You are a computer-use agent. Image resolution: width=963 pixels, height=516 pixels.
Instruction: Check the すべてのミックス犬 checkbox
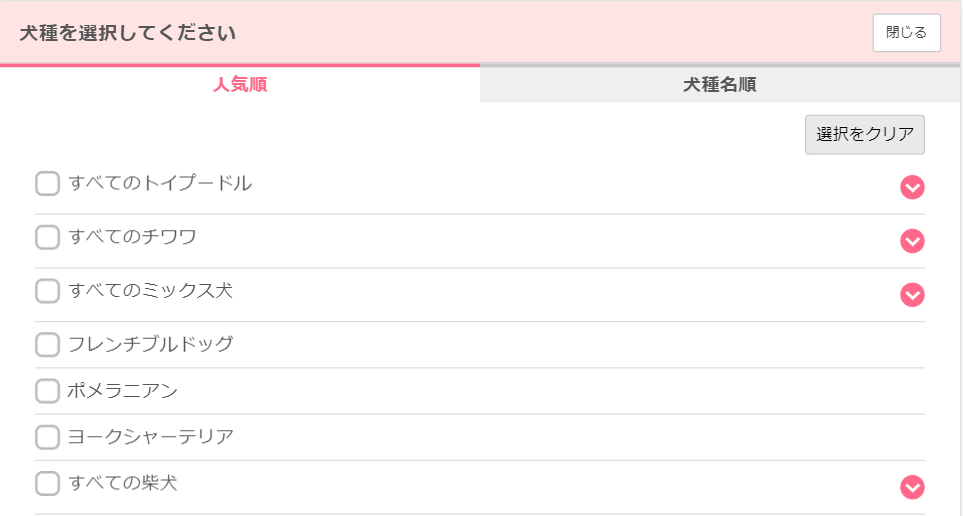pyautogui.click(x=47, y=291)
